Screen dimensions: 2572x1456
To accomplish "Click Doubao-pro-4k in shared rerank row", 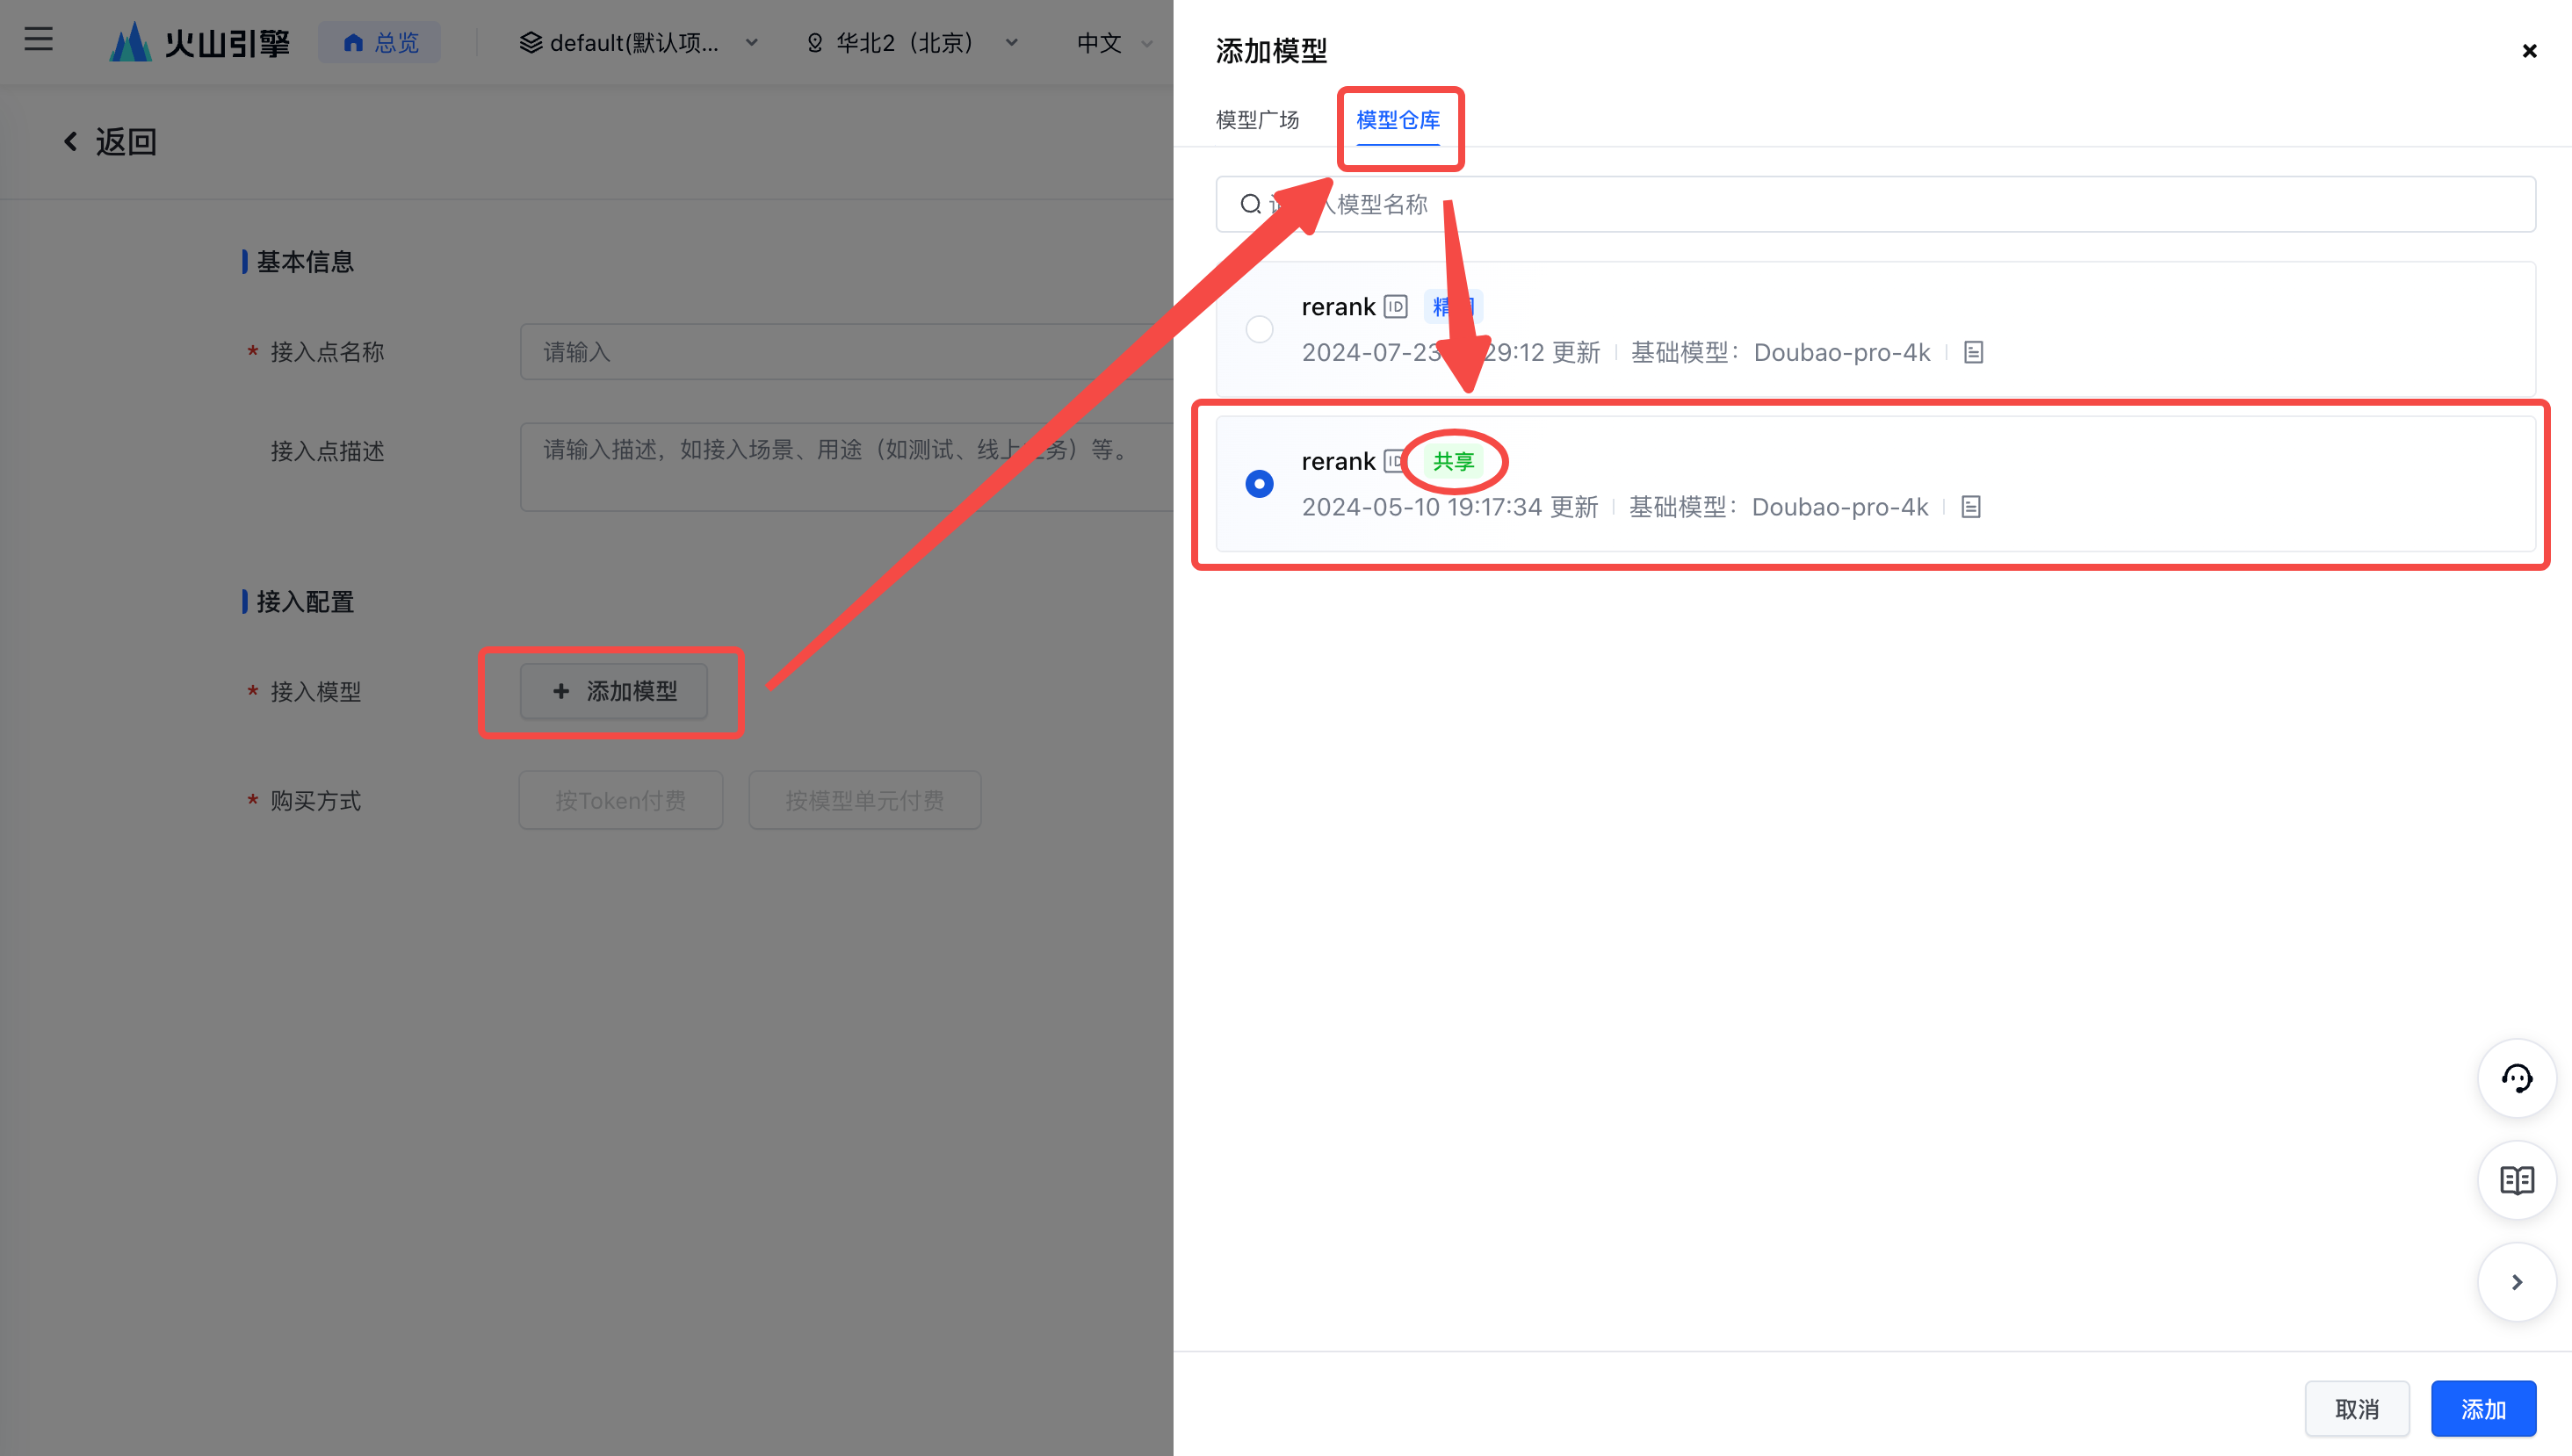I will [1840, 507].
